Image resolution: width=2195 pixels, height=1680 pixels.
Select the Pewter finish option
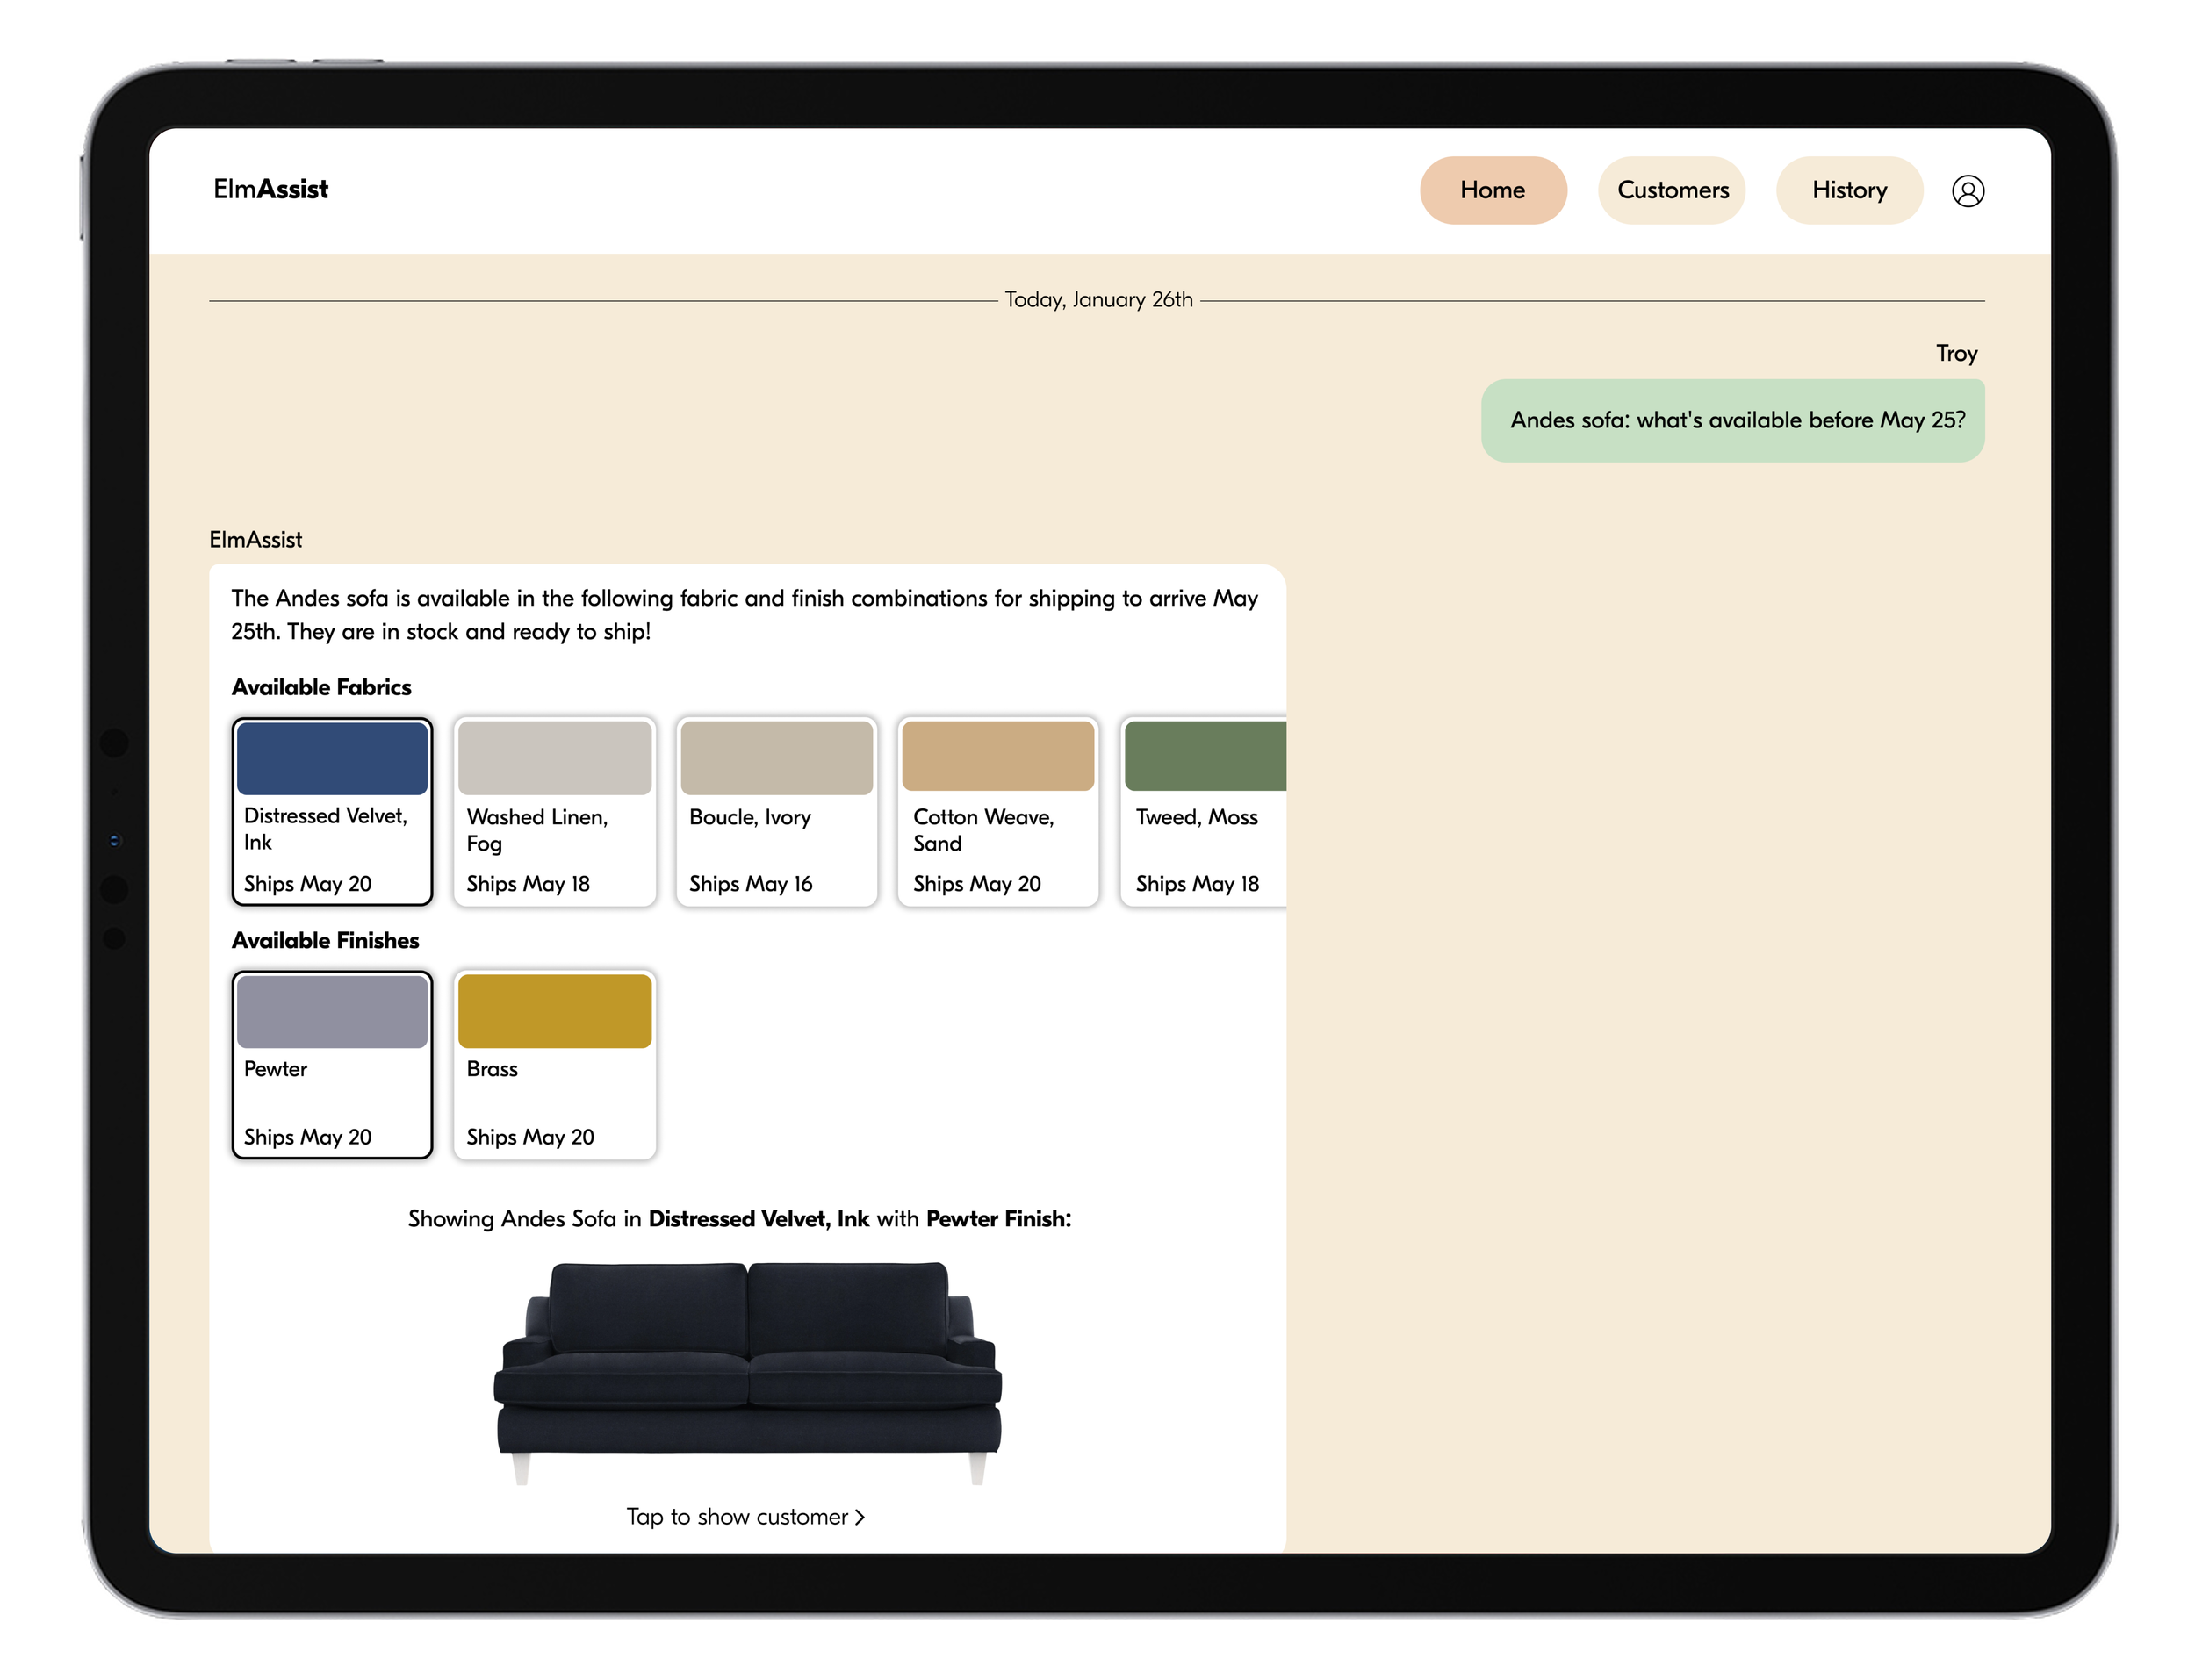(332, 1064)
